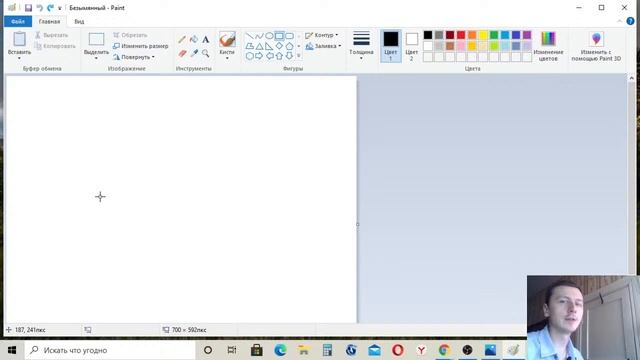
Task: Click the vertical scrollbar up arrow
Action: pos(631,78)
